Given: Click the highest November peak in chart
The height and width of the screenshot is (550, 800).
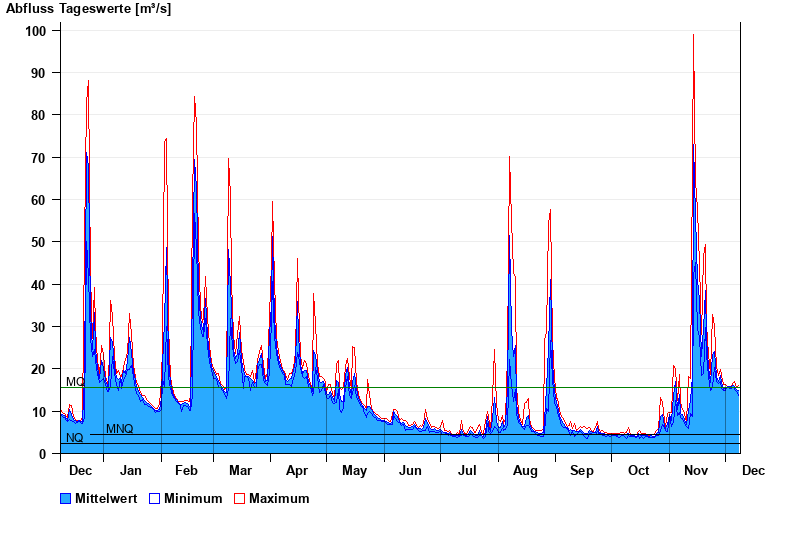Looking at the screenshot, I should click(693, 38).
